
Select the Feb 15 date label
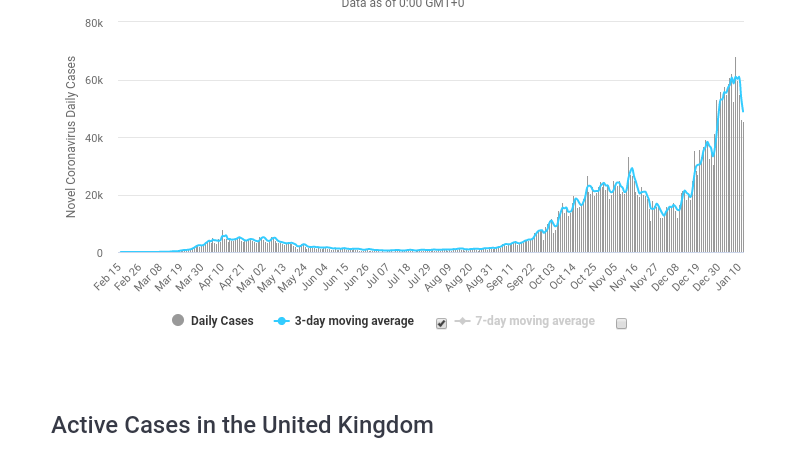[x=108, y=275]
